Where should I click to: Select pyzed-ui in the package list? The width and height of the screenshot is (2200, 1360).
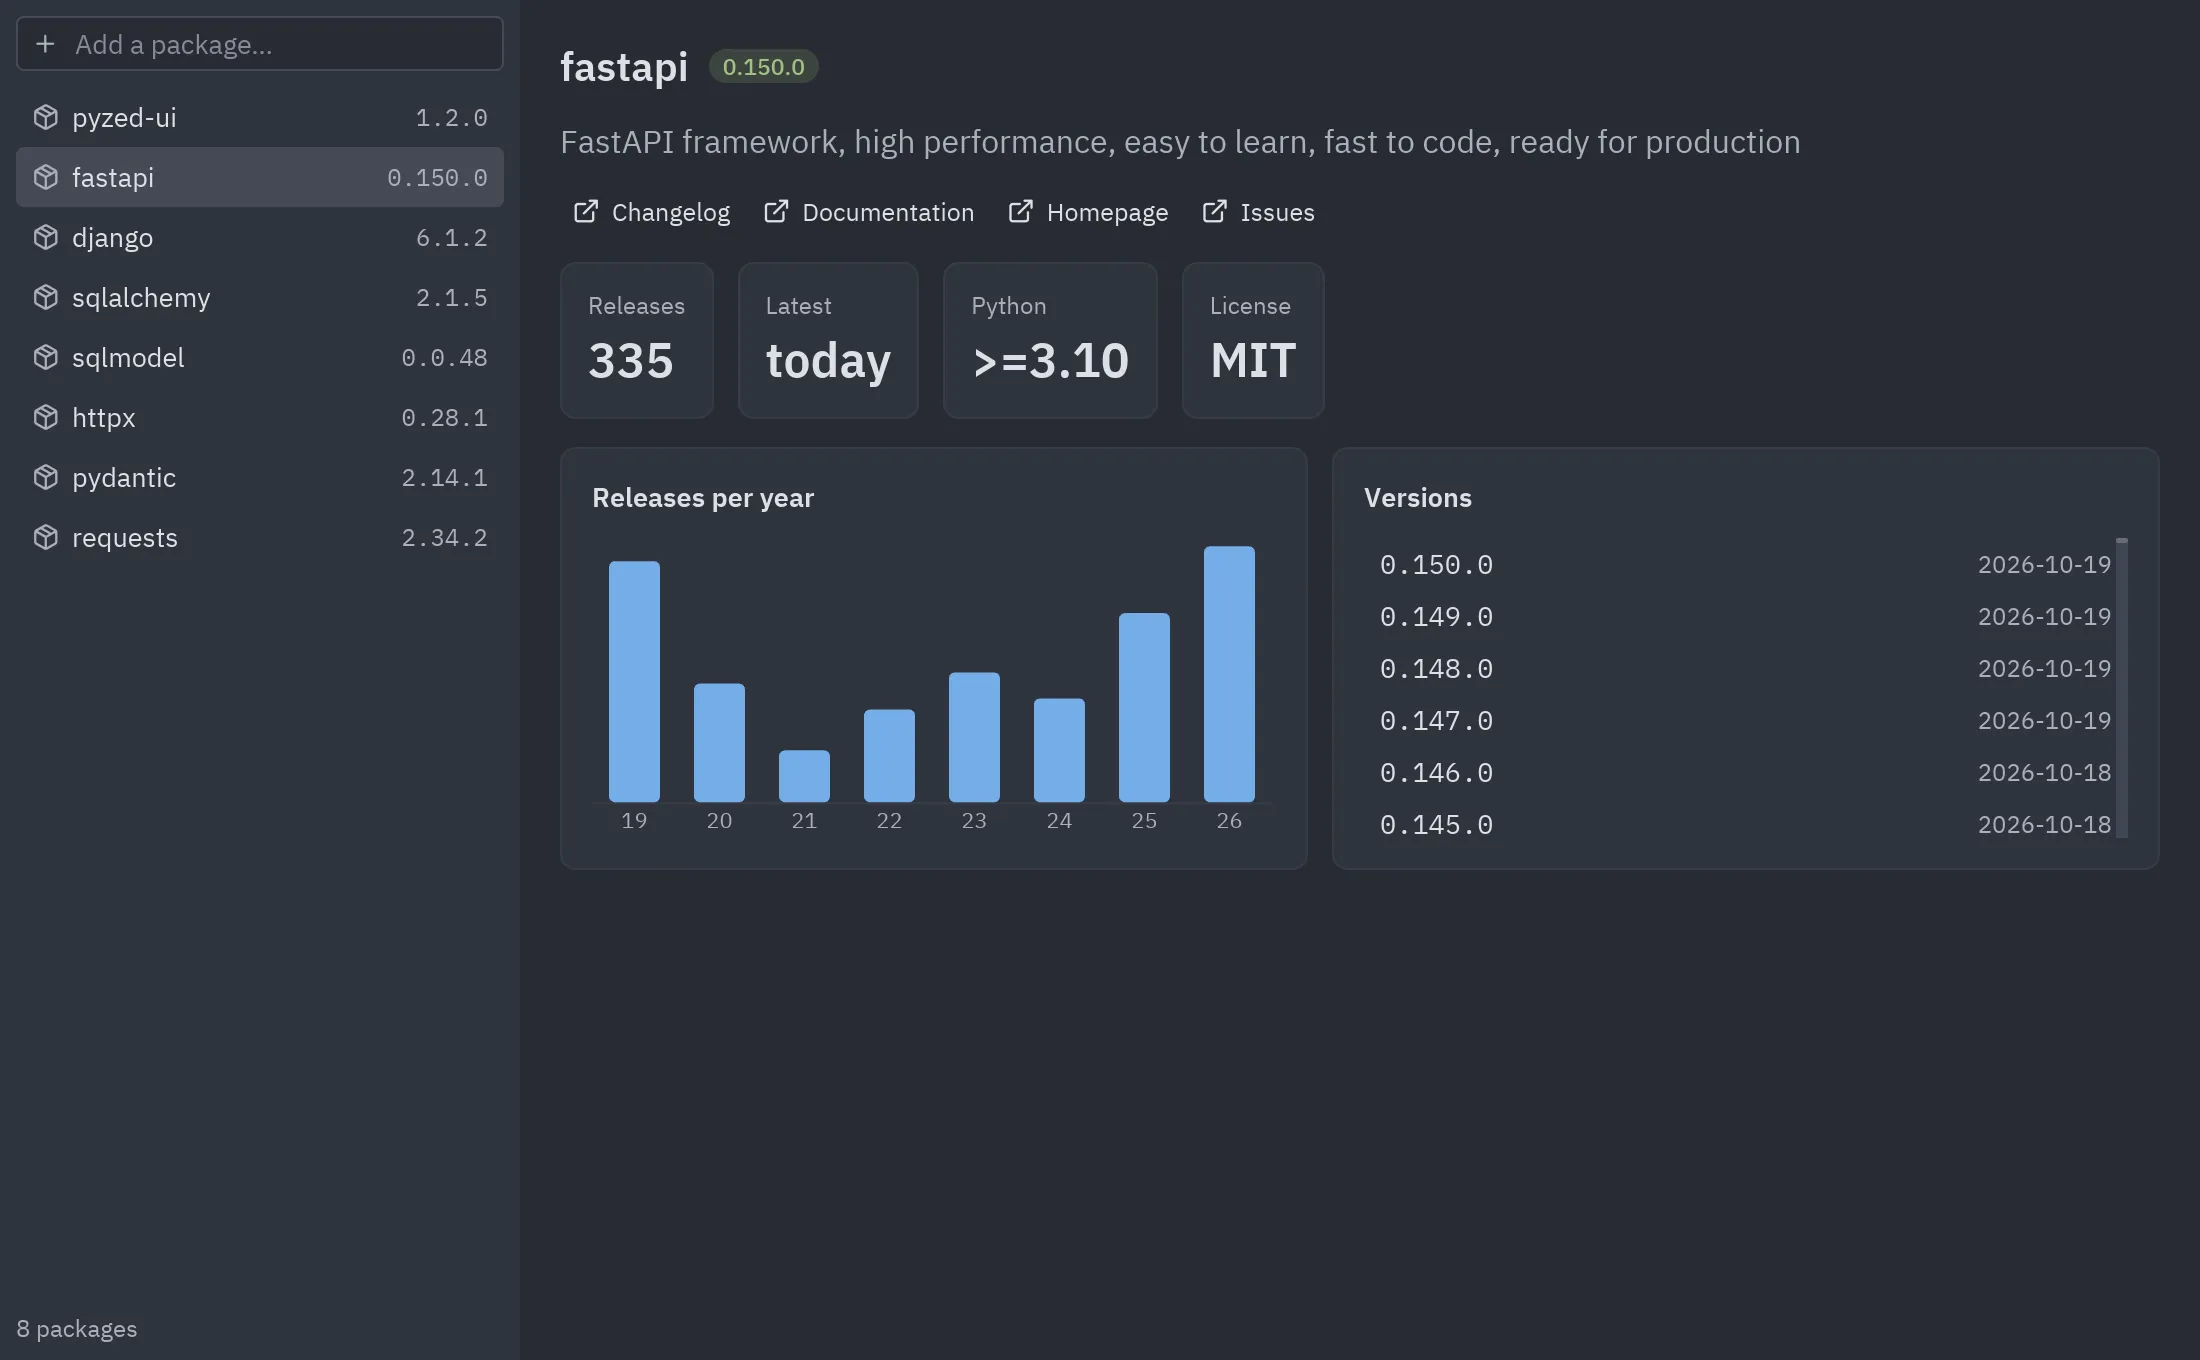tap(260, 117)
